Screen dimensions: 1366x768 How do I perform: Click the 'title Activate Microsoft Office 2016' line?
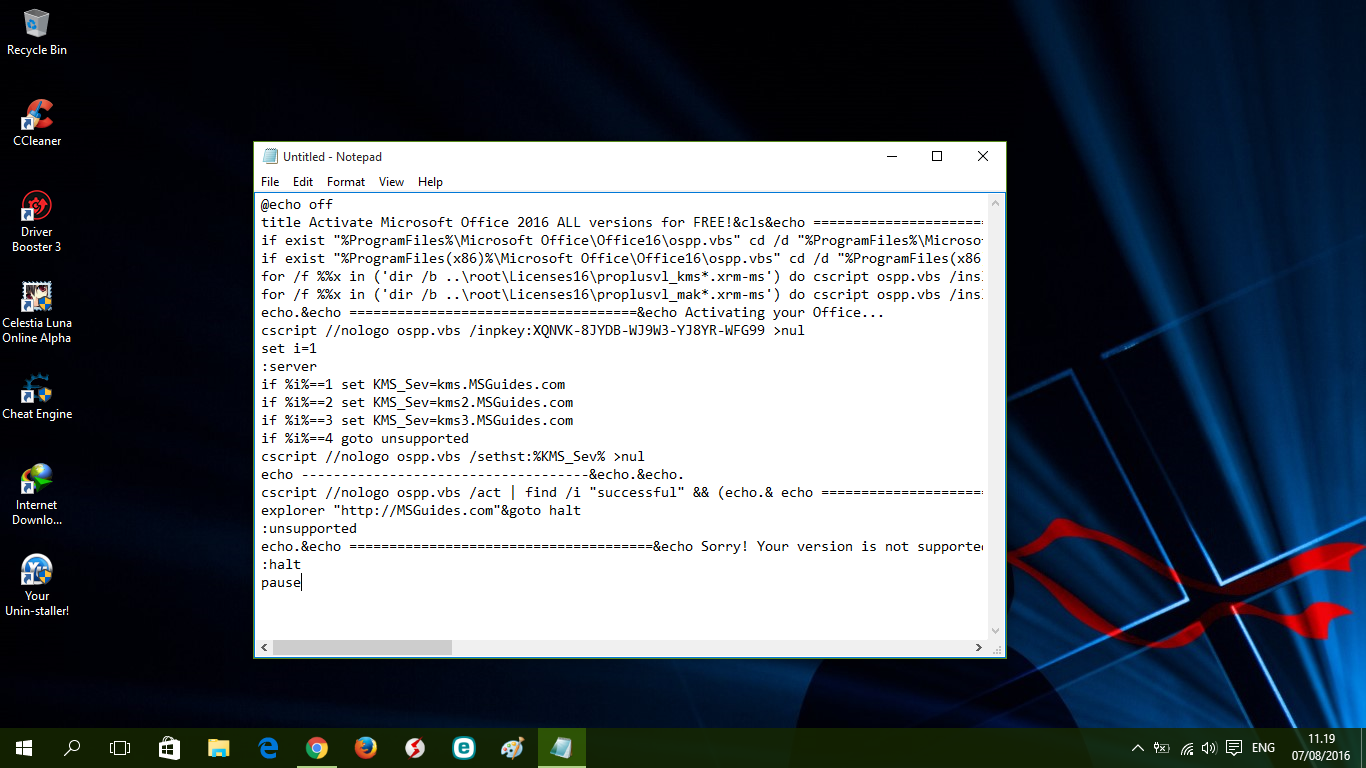[622, 223]
